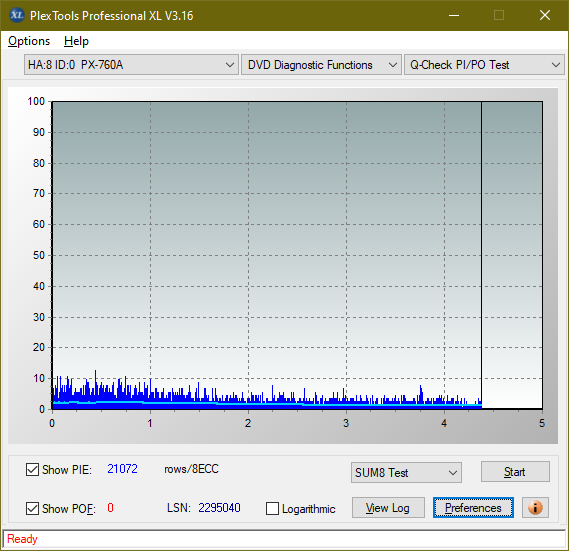This screenshot has height=551, width=569.
Task: Click the POF count value 0
Action: point(110,507)
